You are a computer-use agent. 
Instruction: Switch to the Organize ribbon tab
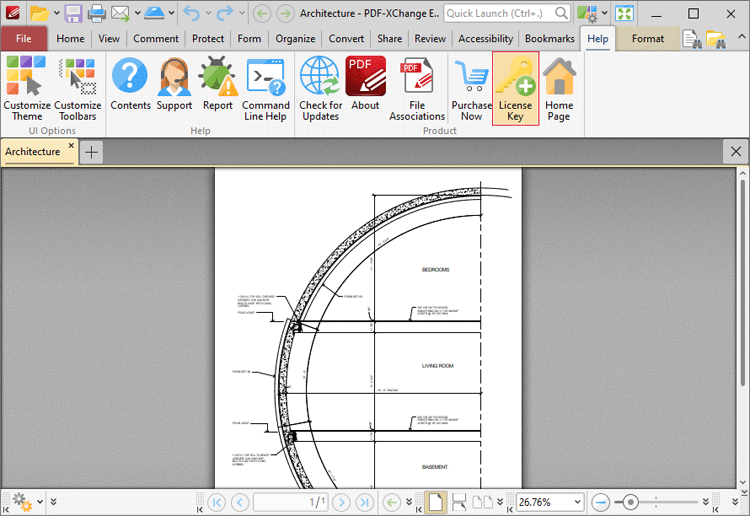pos(295,39)
